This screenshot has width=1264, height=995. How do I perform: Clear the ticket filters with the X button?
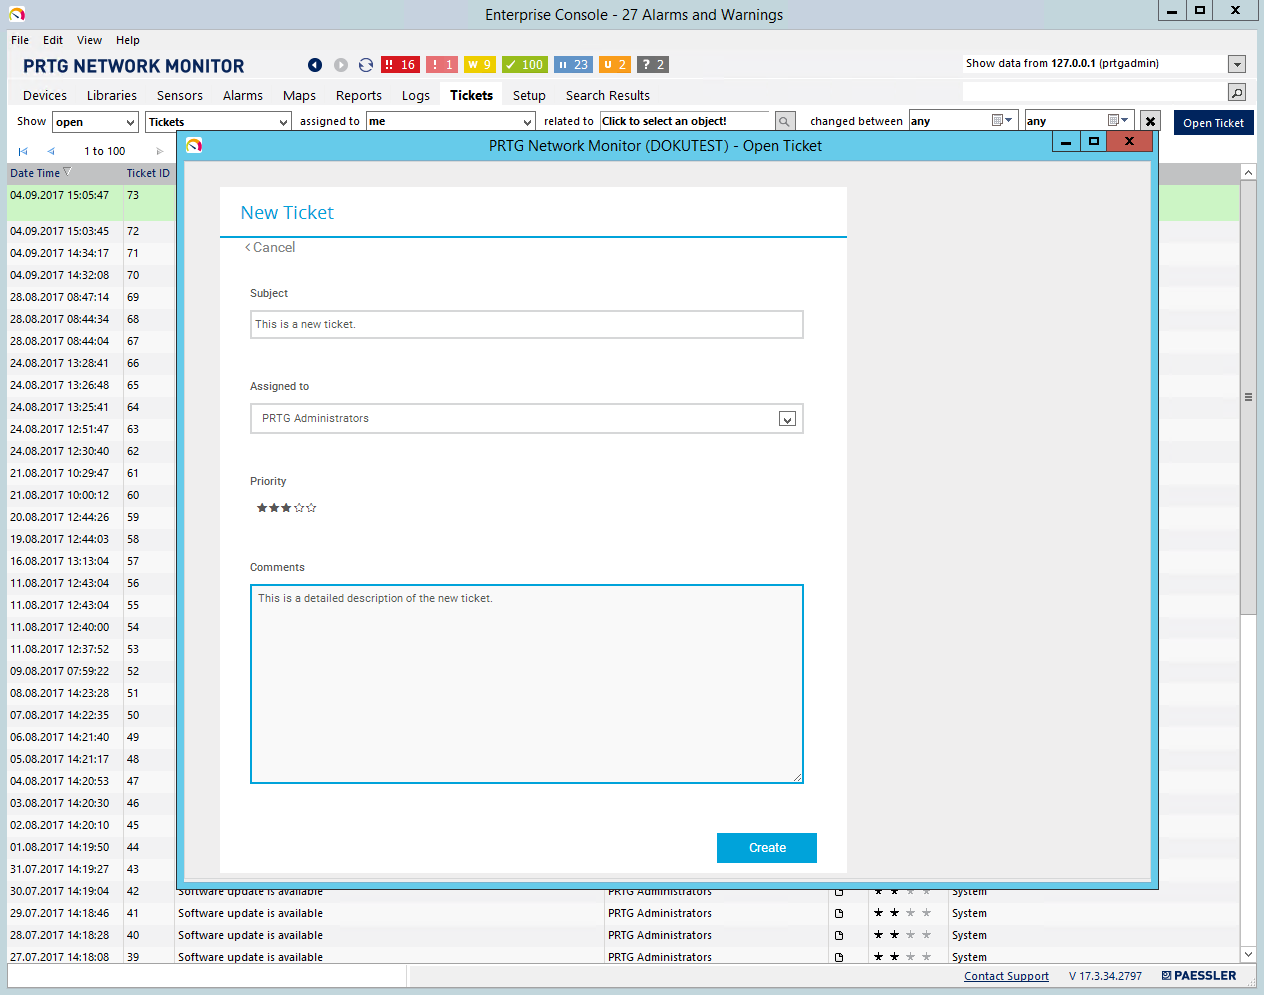(1150, 122)
